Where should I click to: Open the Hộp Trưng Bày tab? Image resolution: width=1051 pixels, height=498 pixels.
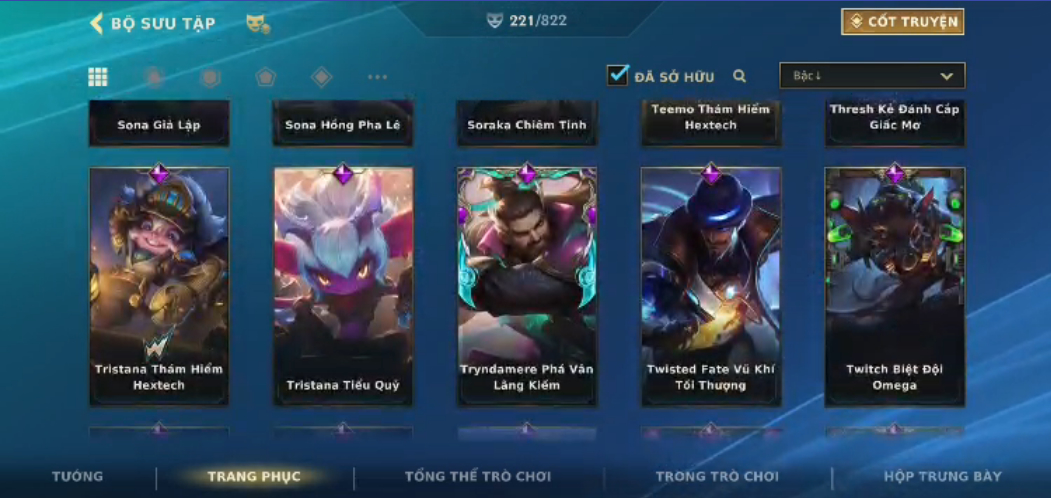942,477
